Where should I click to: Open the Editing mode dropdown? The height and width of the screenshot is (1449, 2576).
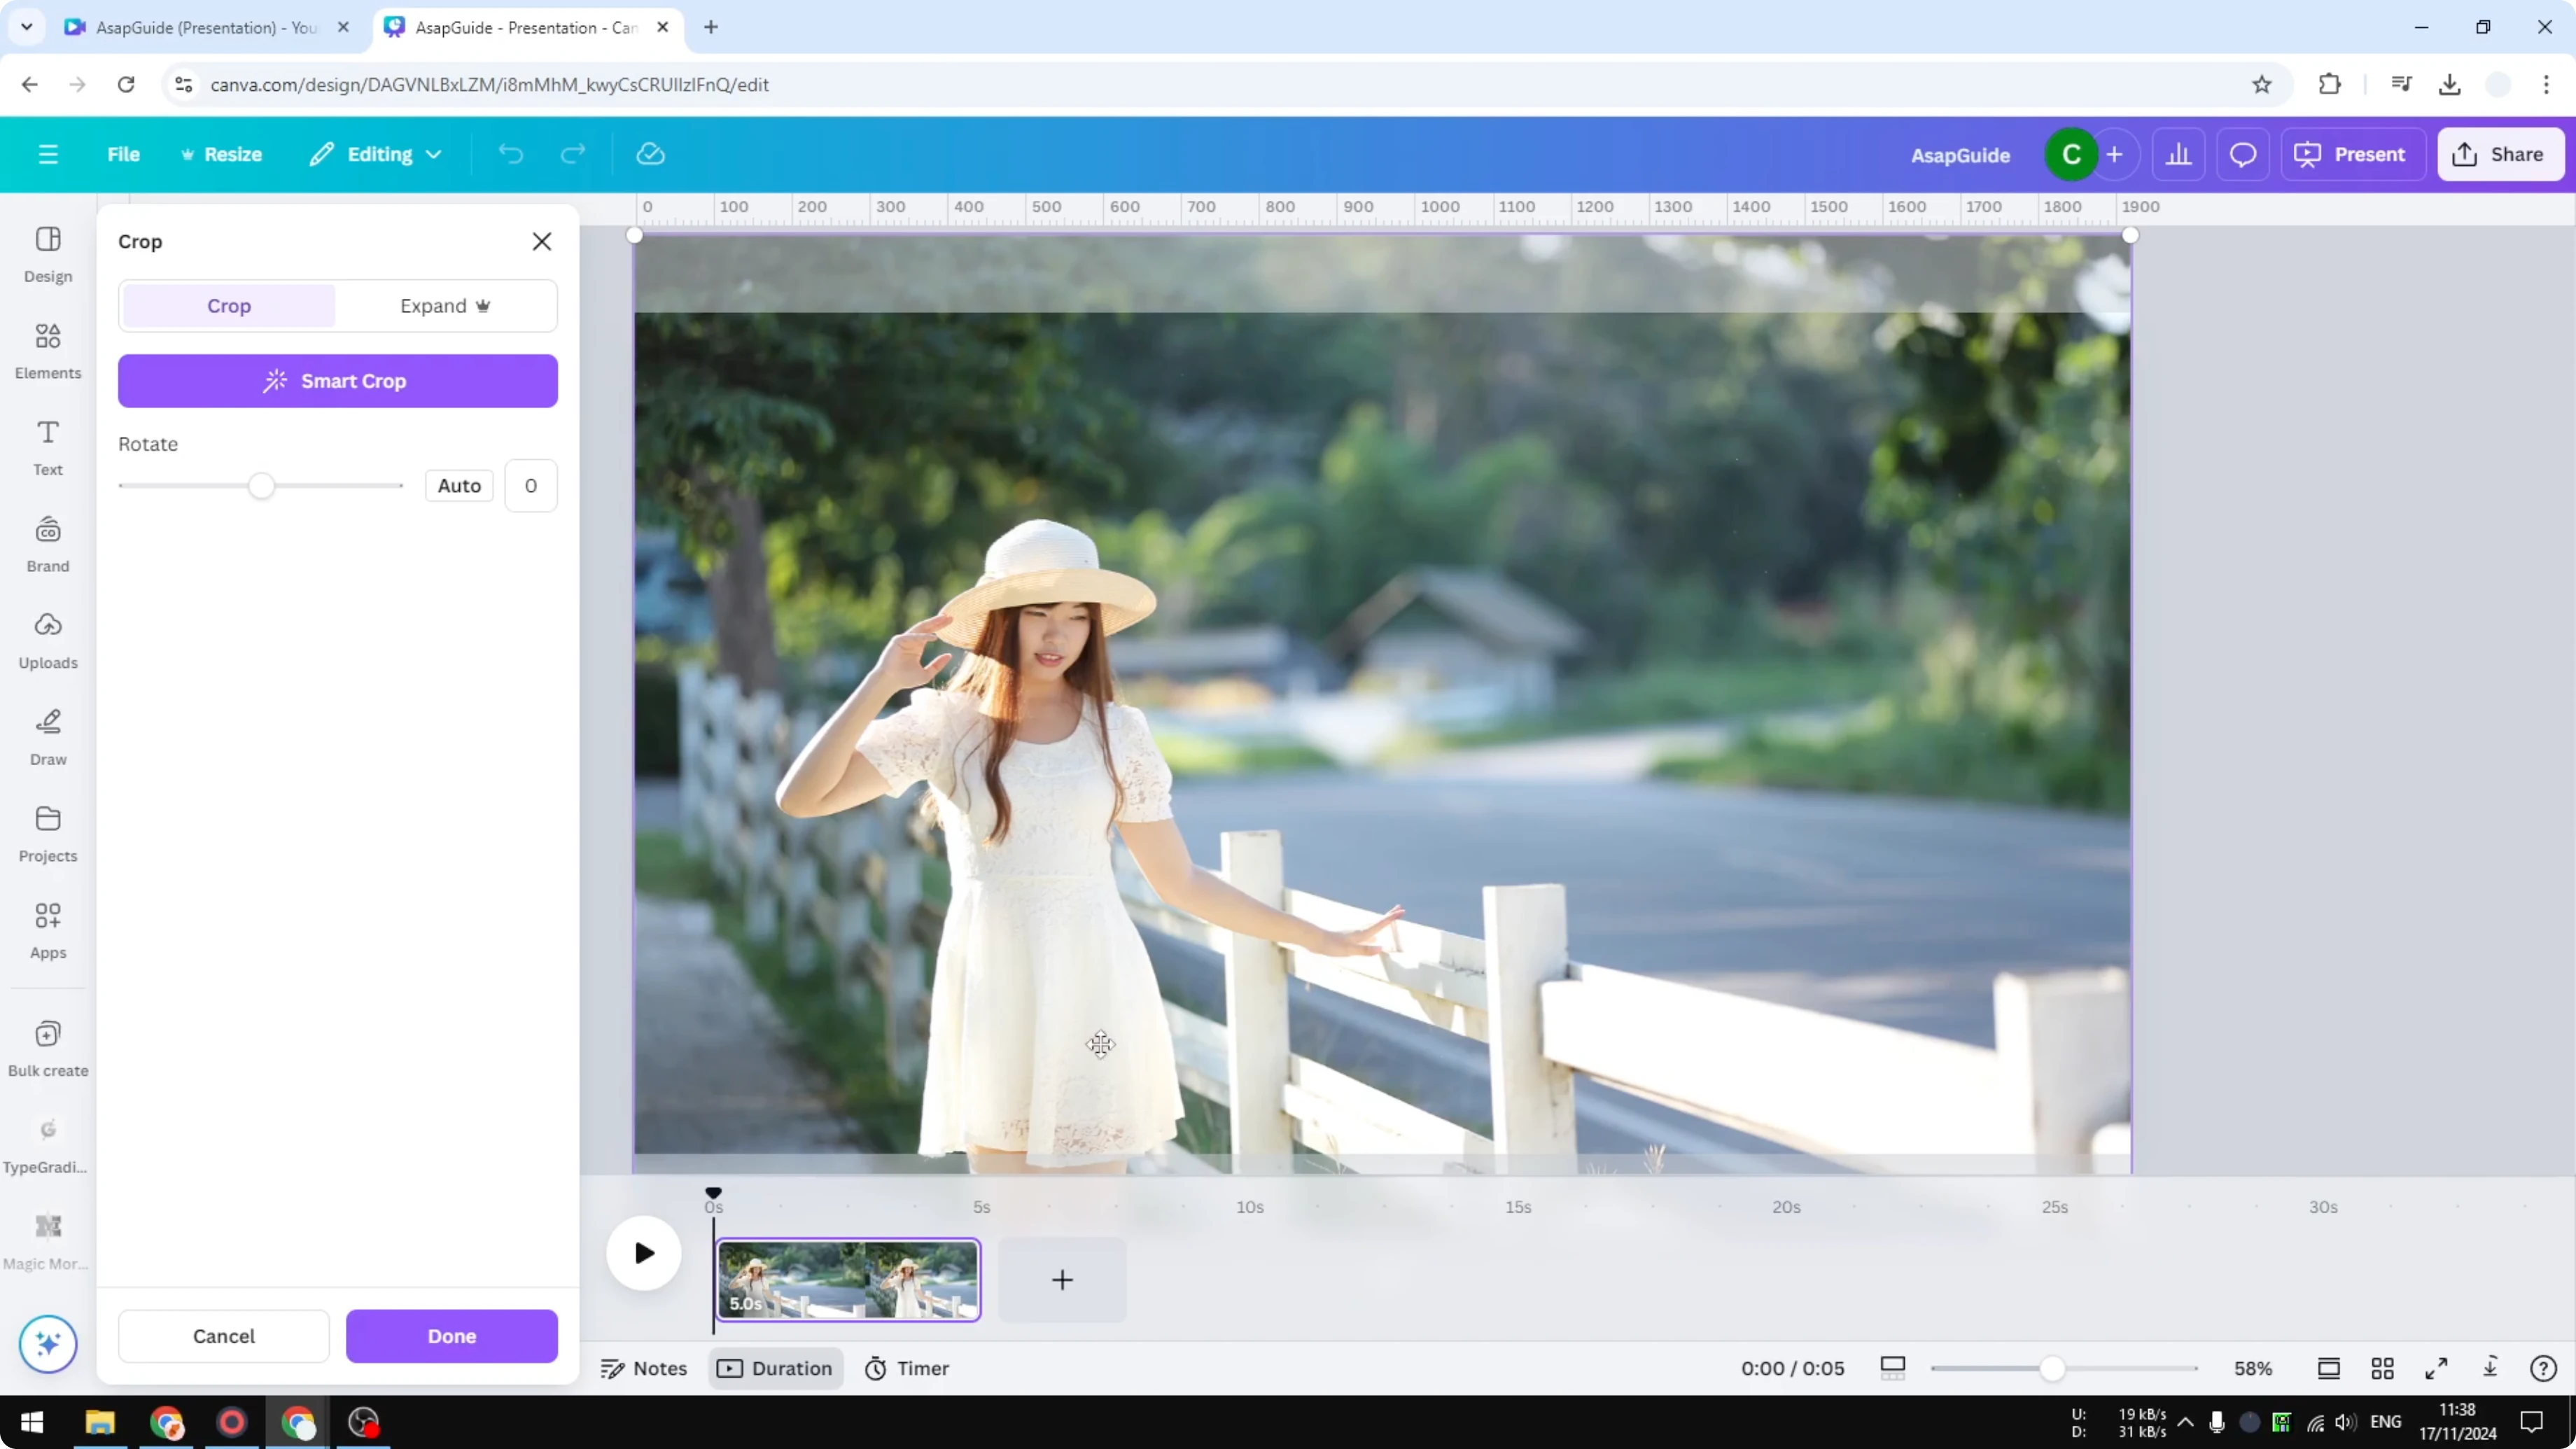coord(376,153)
